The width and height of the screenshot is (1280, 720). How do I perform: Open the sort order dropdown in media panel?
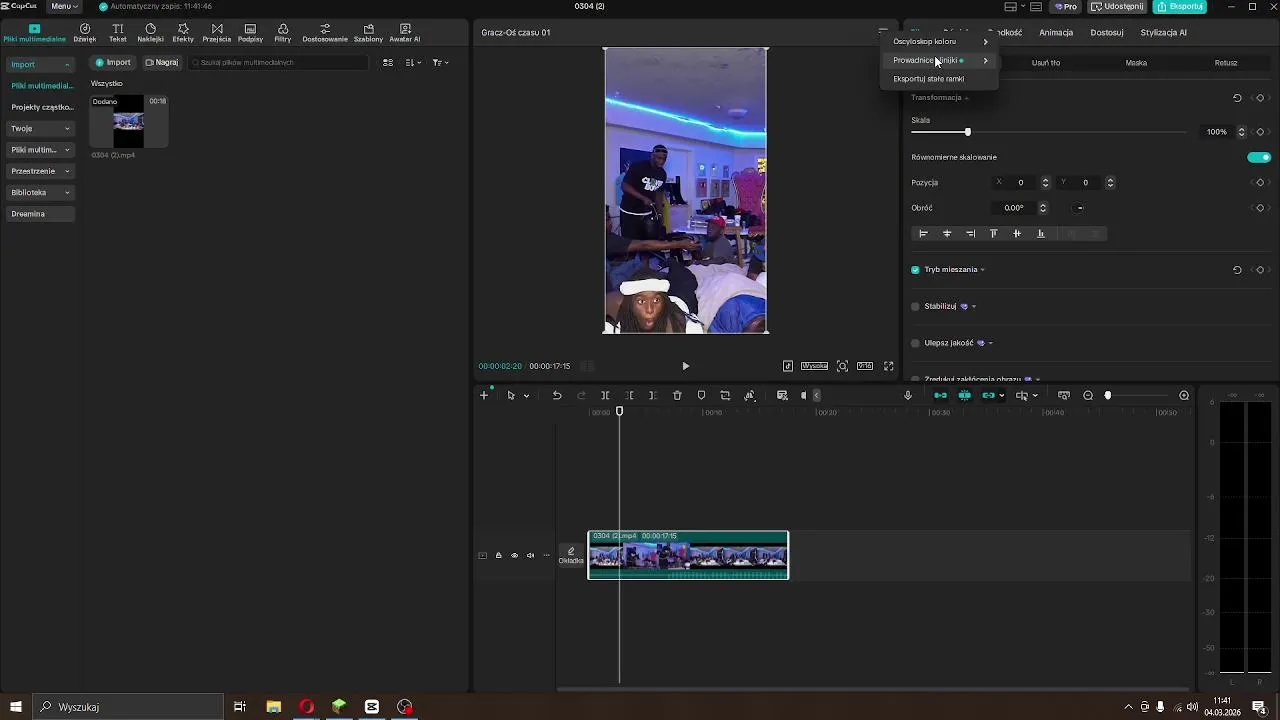coord(413,62)
